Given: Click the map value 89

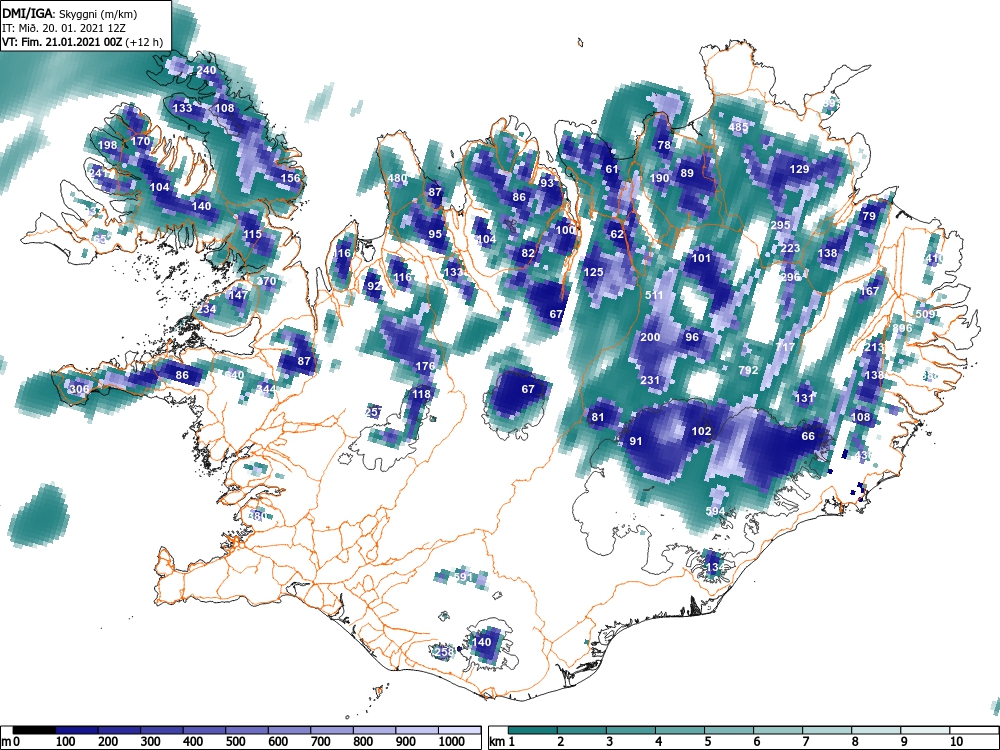Looking at the screenshot, I should click(x=687, y=173).
